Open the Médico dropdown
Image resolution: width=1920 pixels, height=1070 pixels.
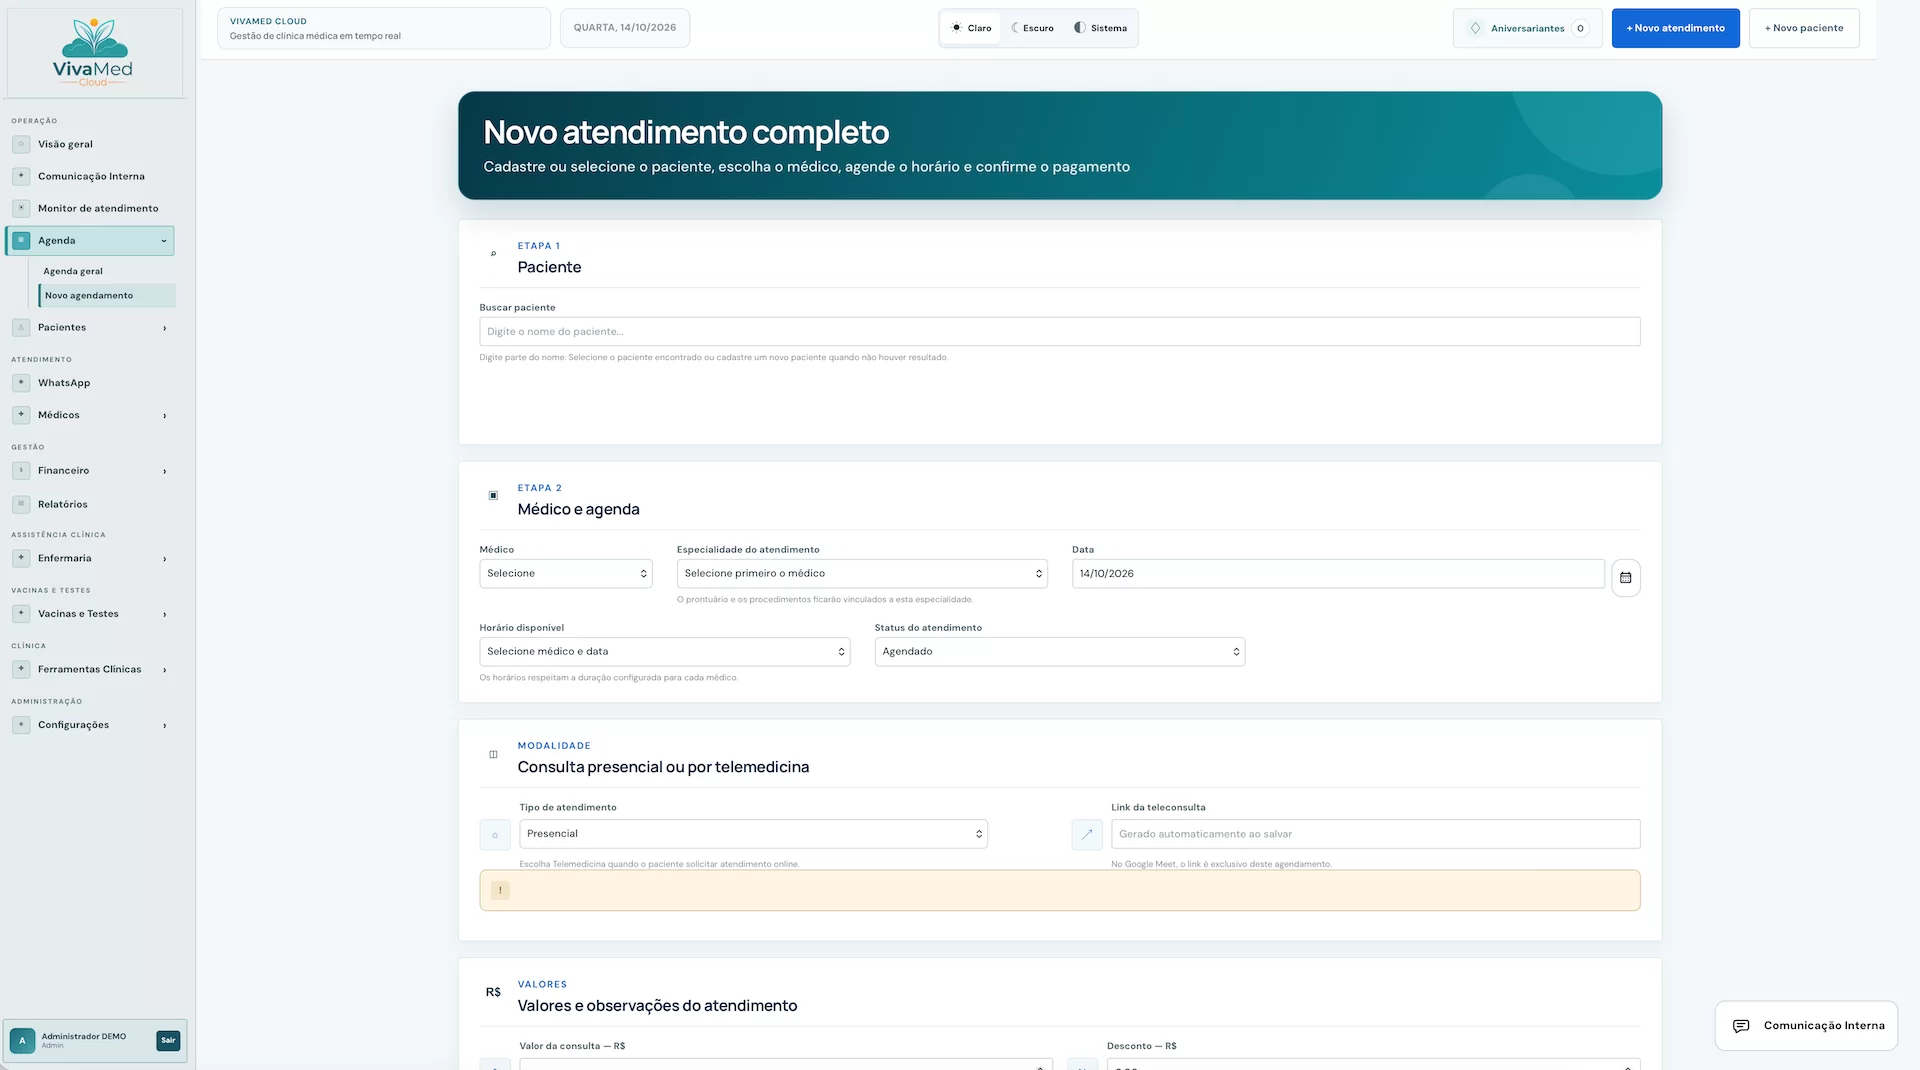point(566,574)
